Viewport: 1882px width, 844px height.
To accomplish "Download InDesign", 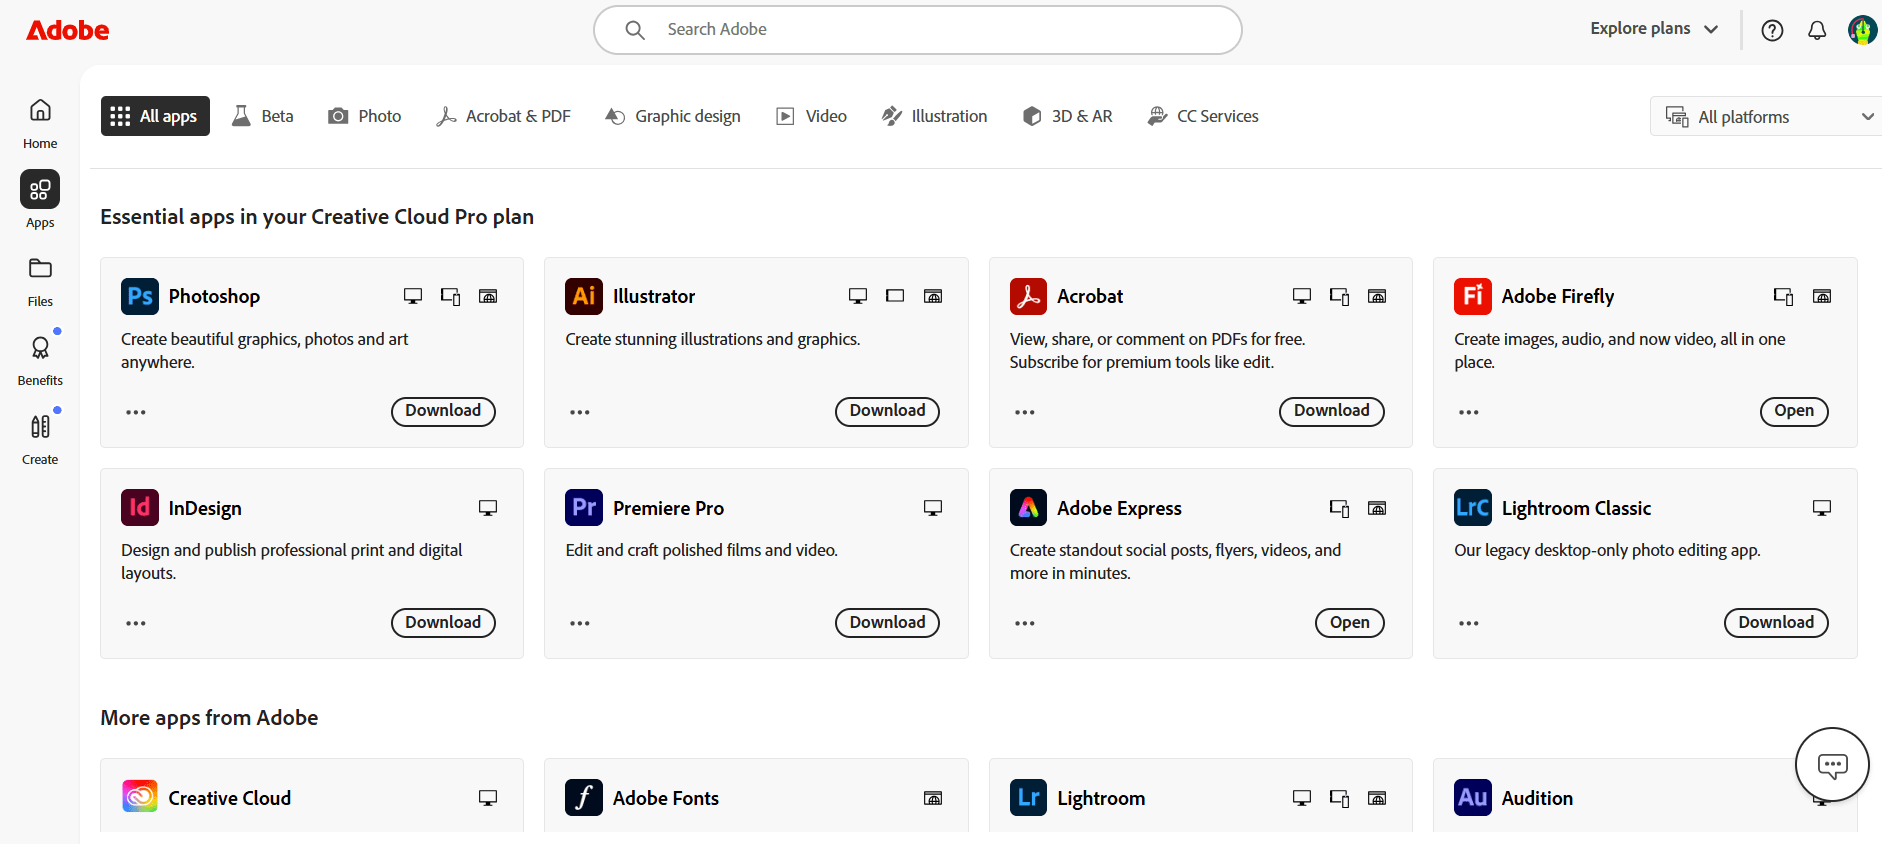I will pyautogui.click(x=443, y=622).
